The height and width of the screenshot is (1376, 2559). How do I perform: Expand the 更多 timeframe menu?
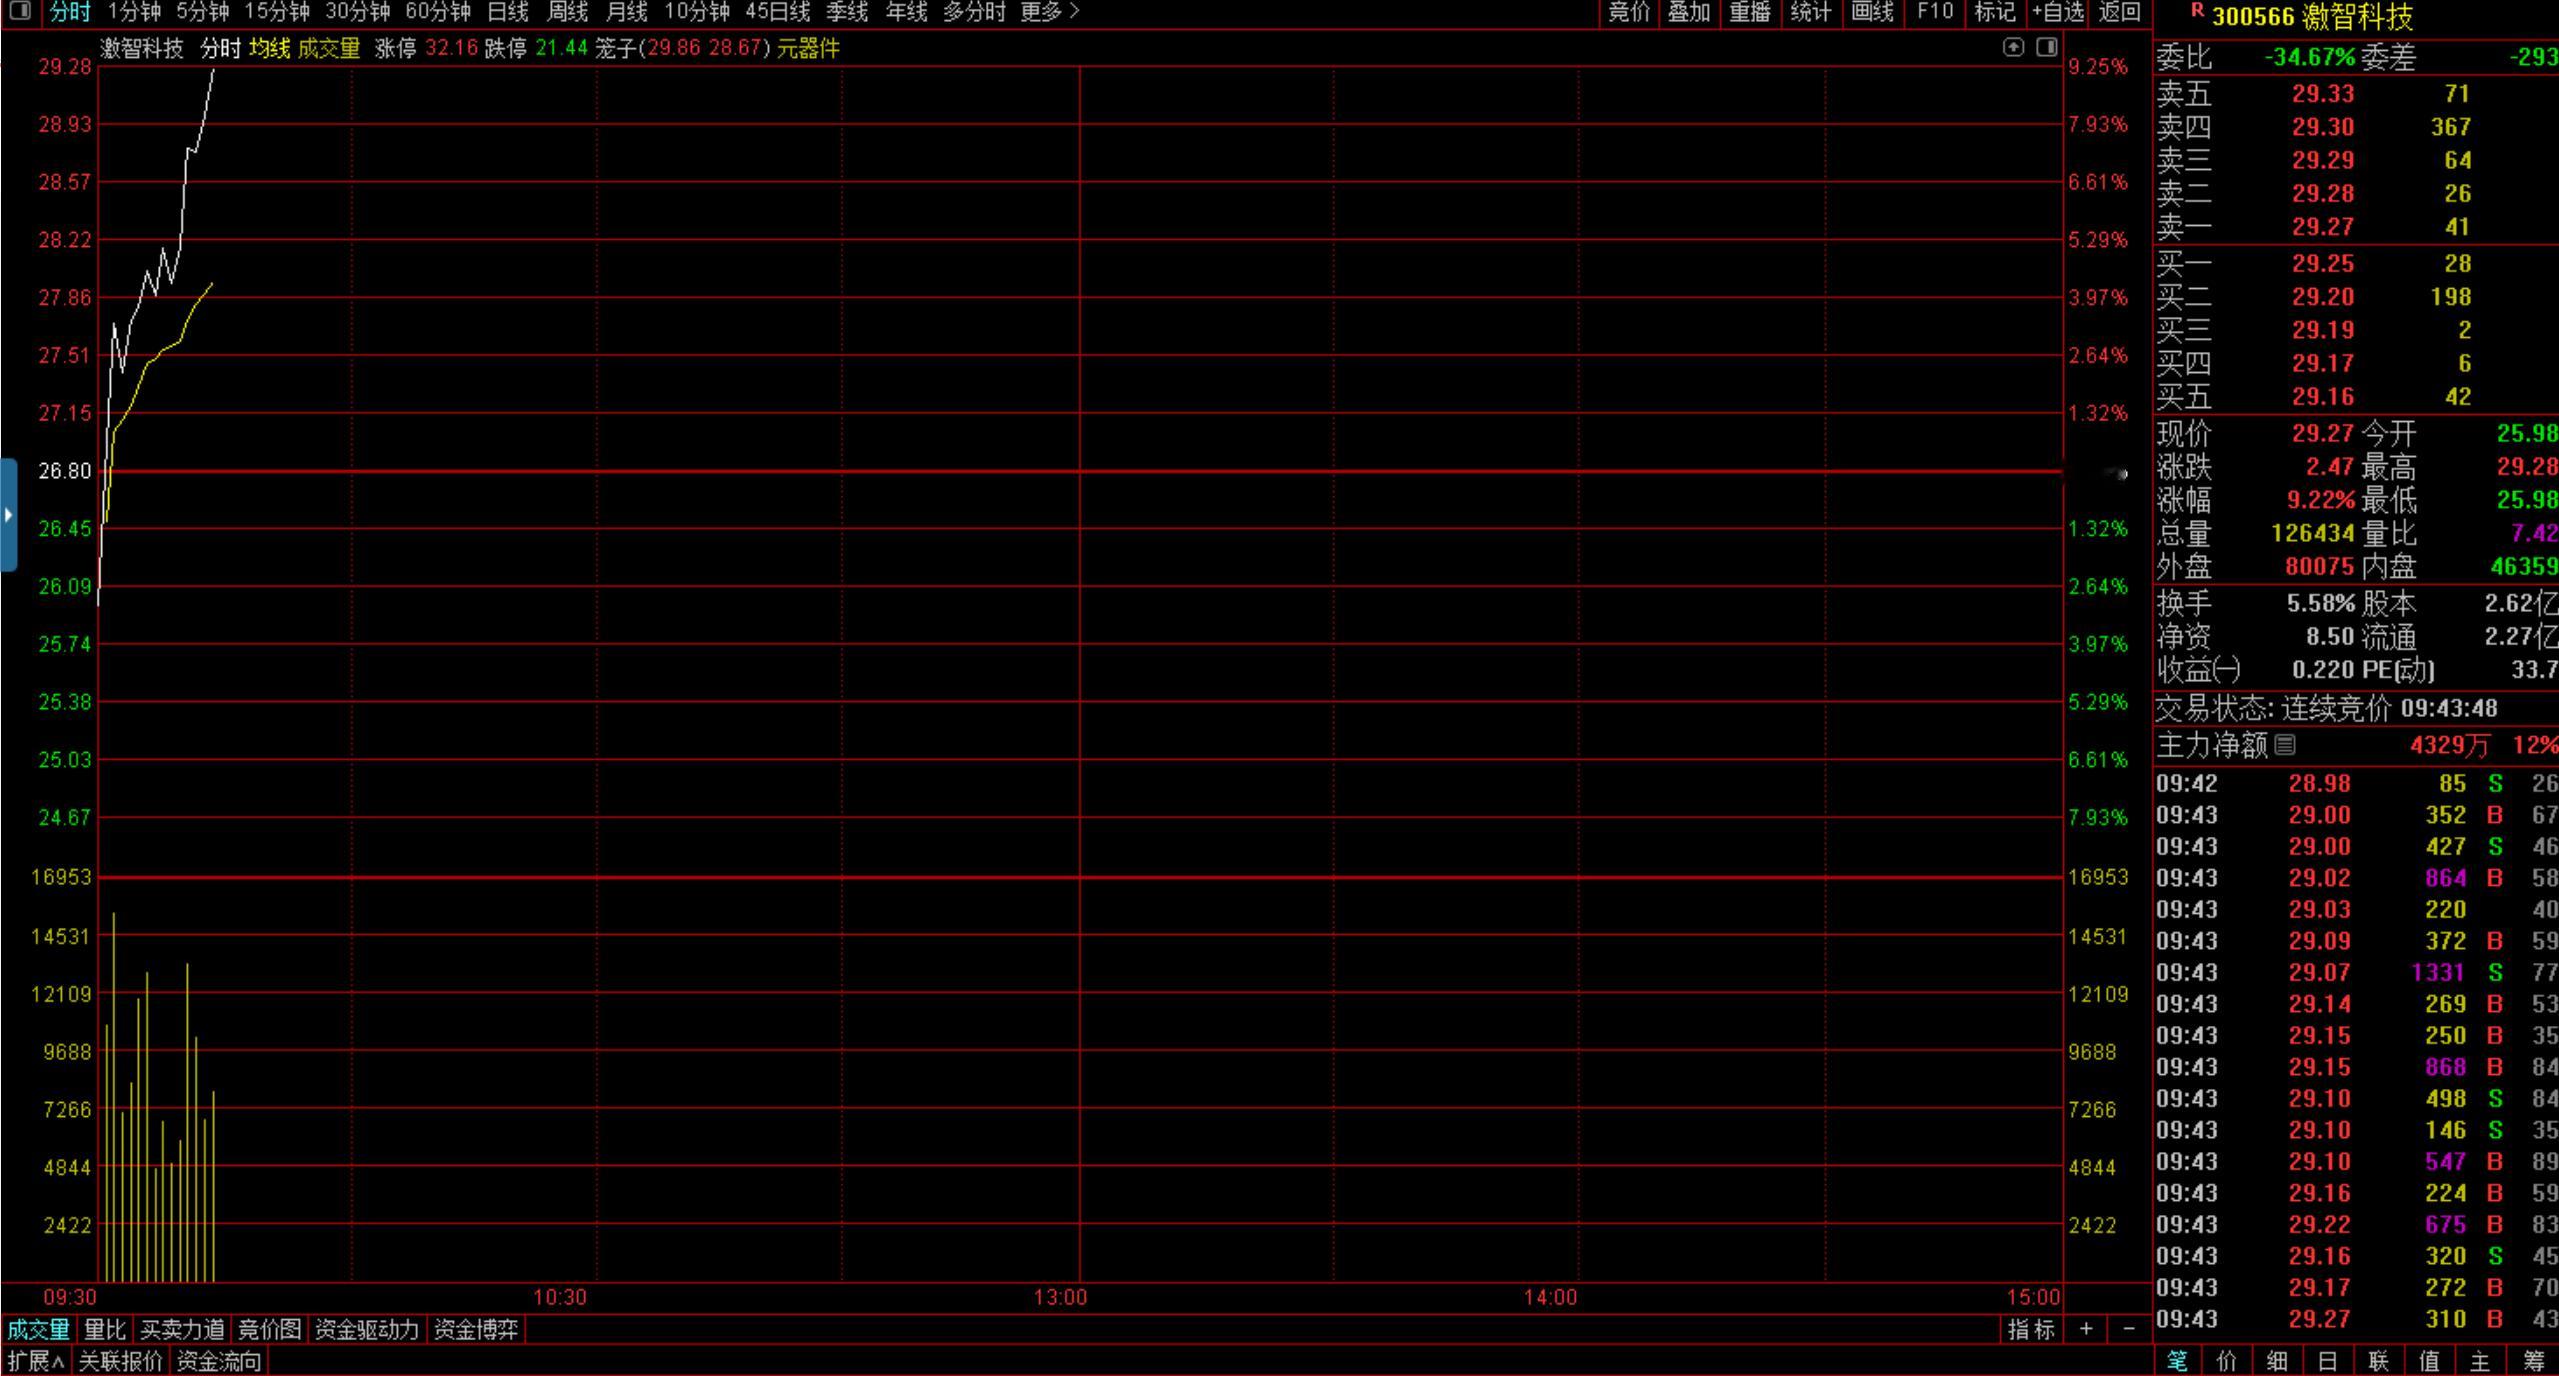(x=1050, y=12)
